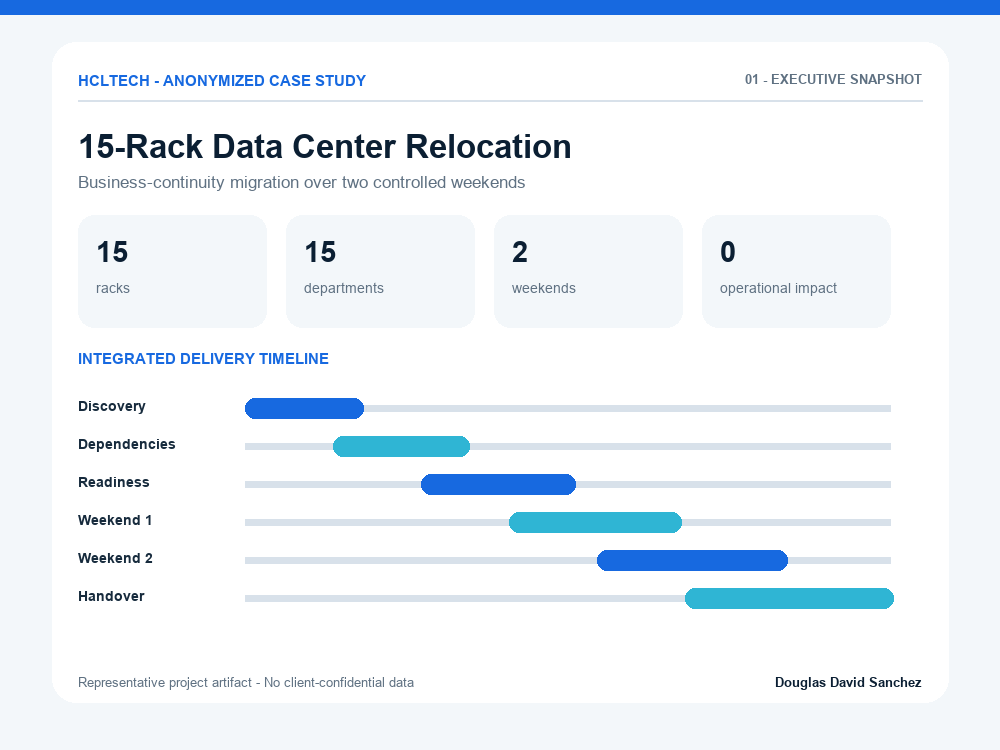The image size is (1000, 750).
Task: Select the blue Discovery timeline bar
Action: [x=304, y=409]
